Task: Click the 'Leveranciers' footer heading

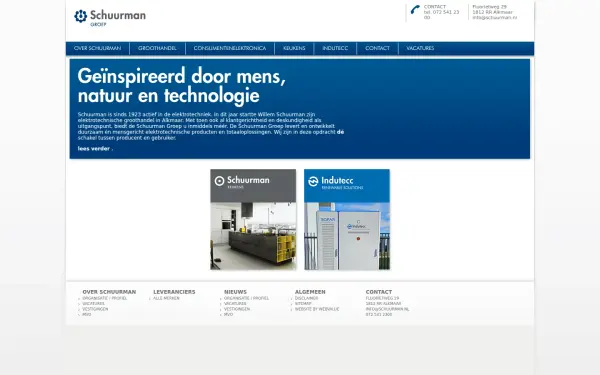Action: coord(174,292)
